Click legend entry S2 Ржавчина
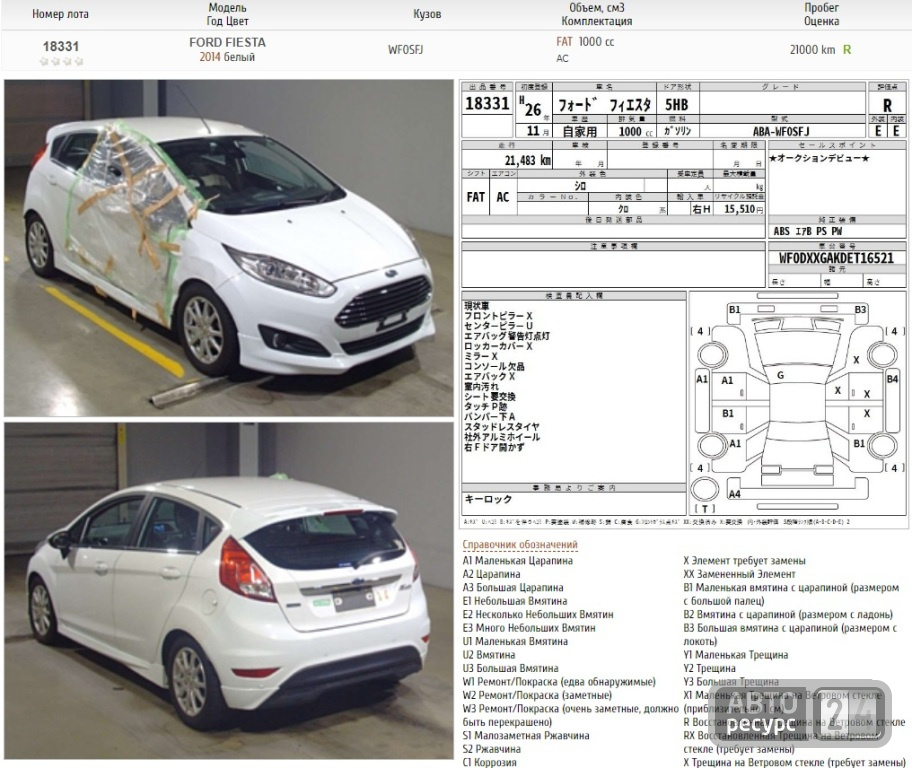This screenshot has width=912, height=768. tap(491, 749)
